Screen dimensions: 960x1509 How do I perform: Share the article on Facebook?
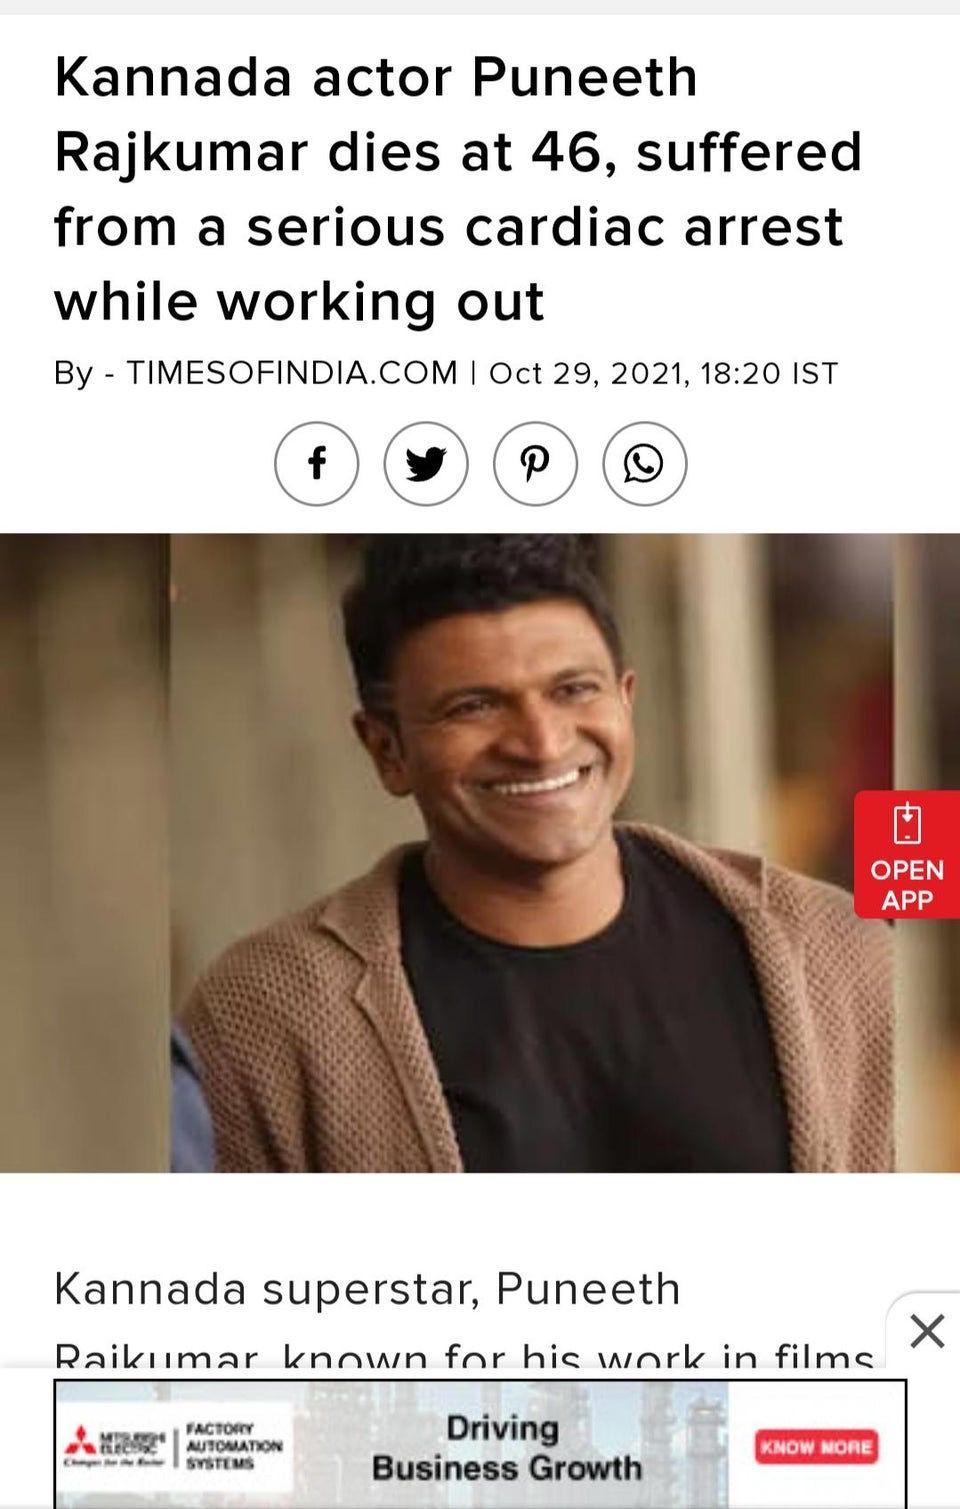point(316,464)
